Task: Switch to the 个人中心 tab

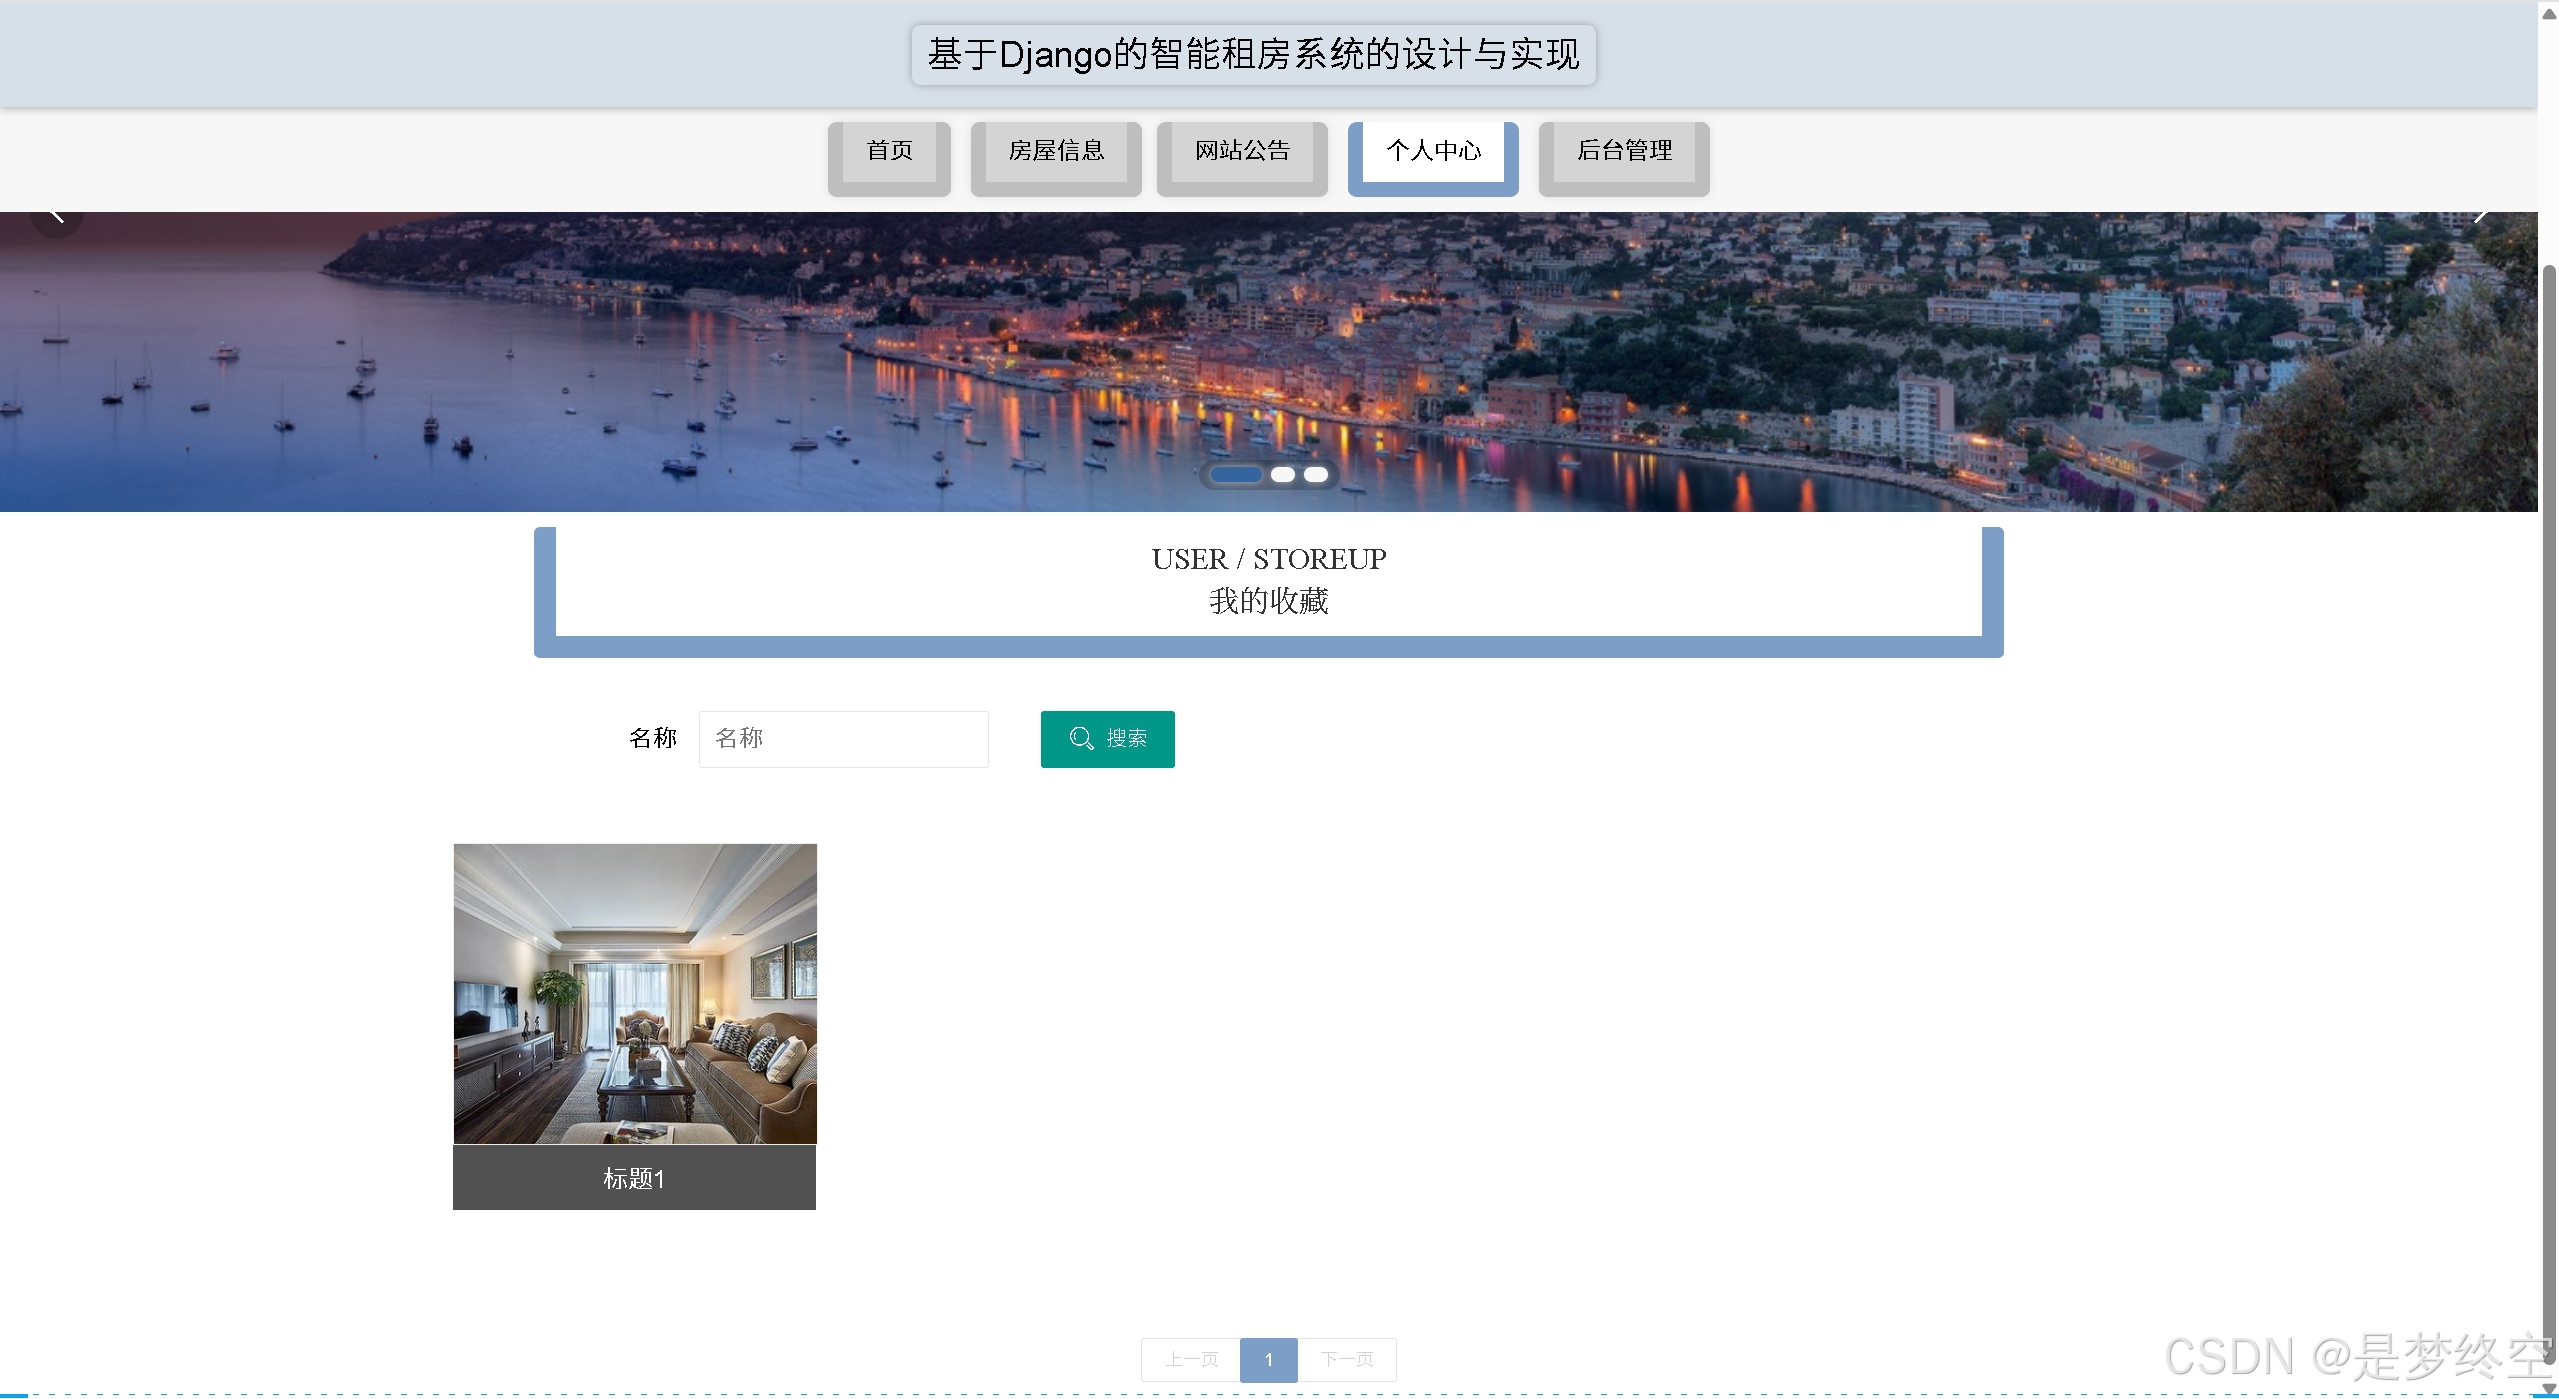Action: coord(1433,151)
